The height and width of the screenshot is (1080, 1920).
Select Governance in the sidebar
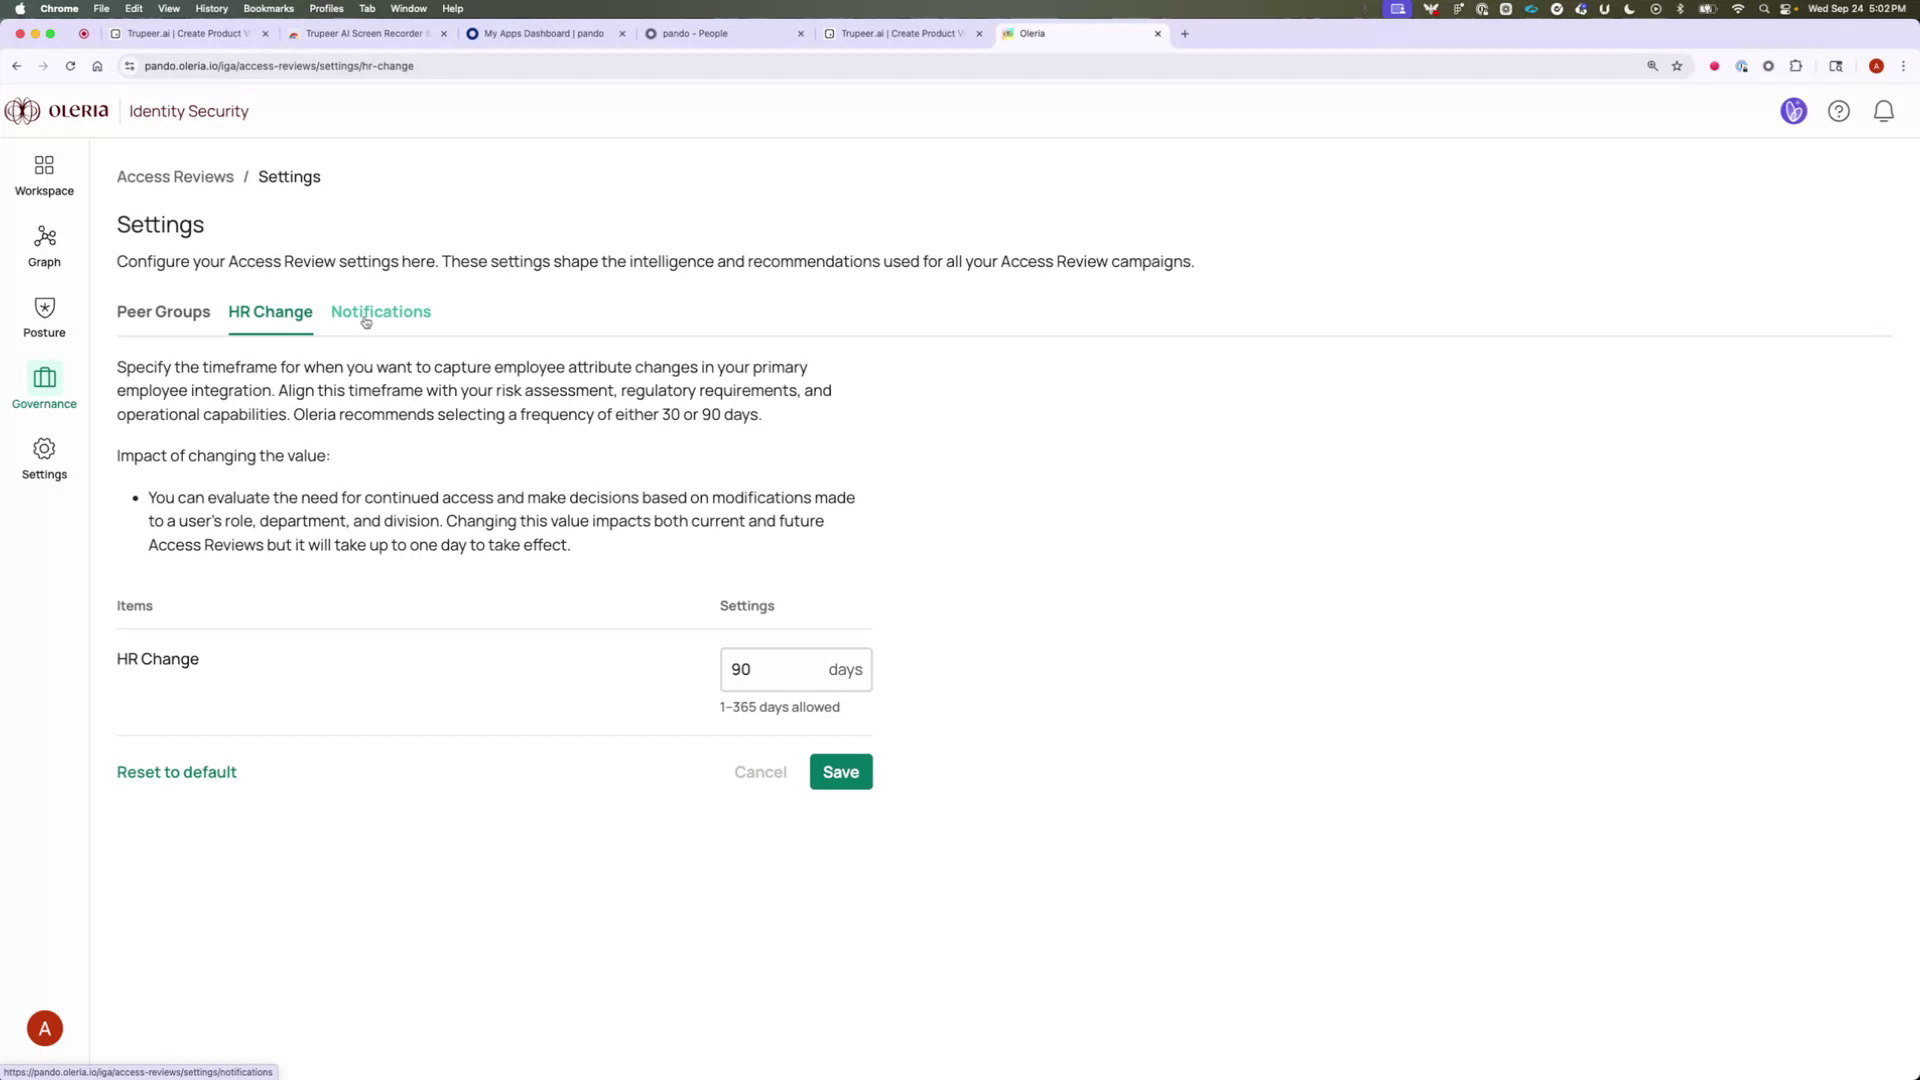click(43, 387)
